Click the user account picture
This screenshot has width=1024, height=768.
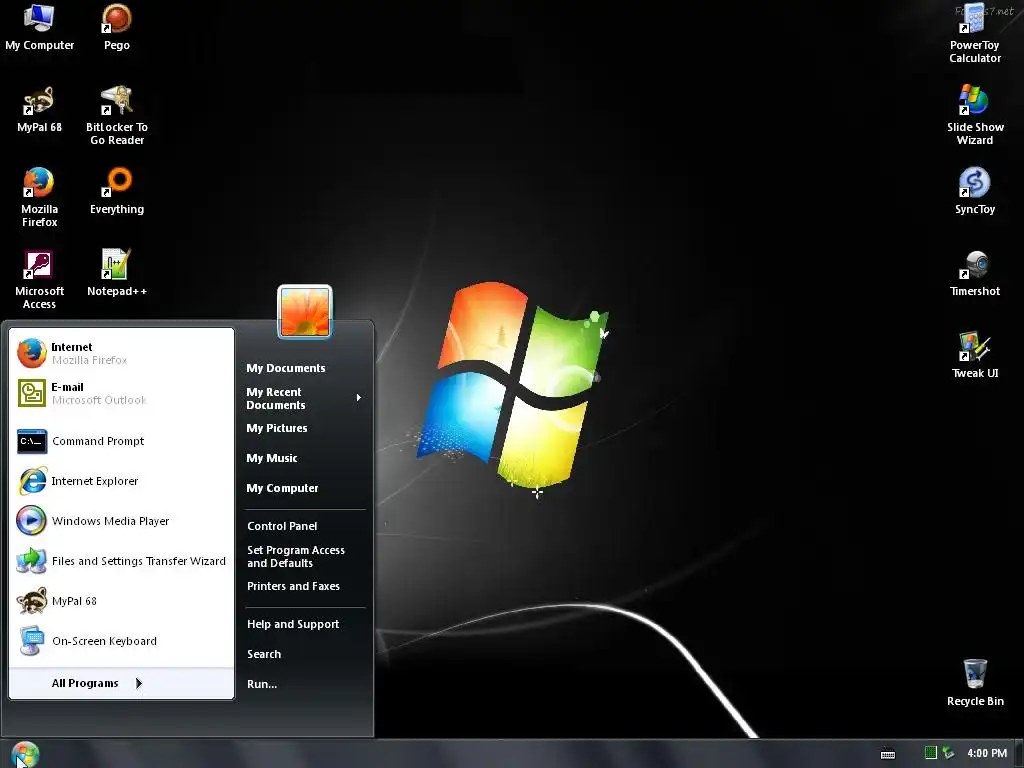[x=305, y=312]
